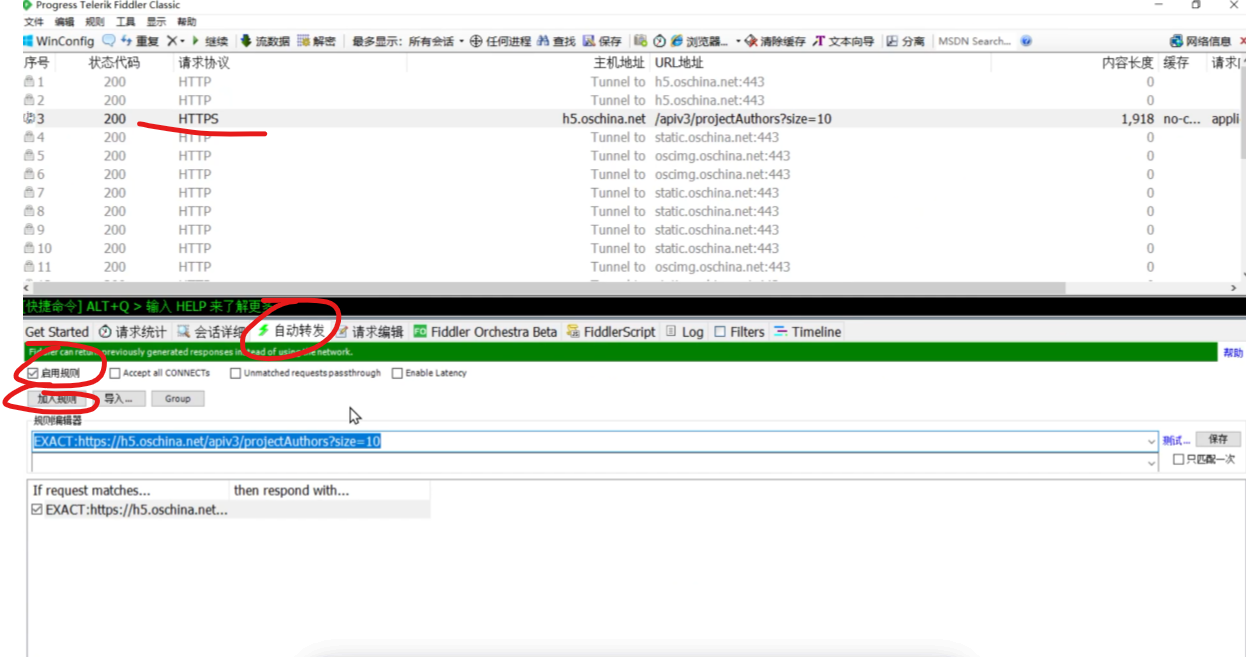The height and width of the screenshot is (657, 1246).
Task: Select session 3 HTTPS h5.oschina.net row
Action: pos(630,118)
